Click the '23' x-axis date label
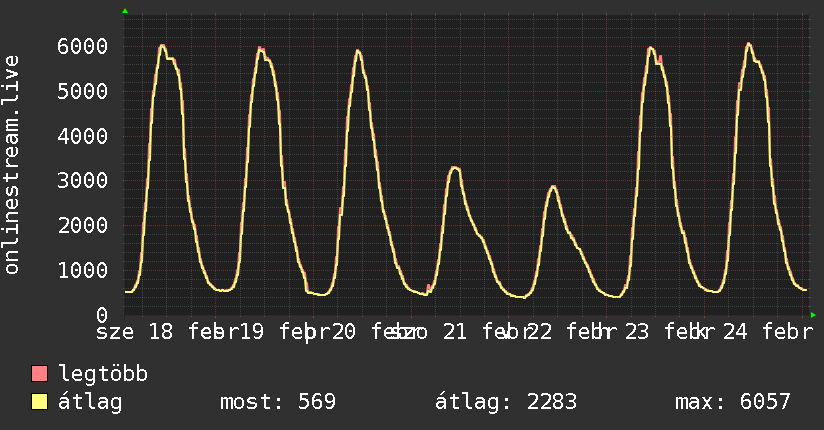This screenshot has width=824, height=430. click(x=637, y=332)
